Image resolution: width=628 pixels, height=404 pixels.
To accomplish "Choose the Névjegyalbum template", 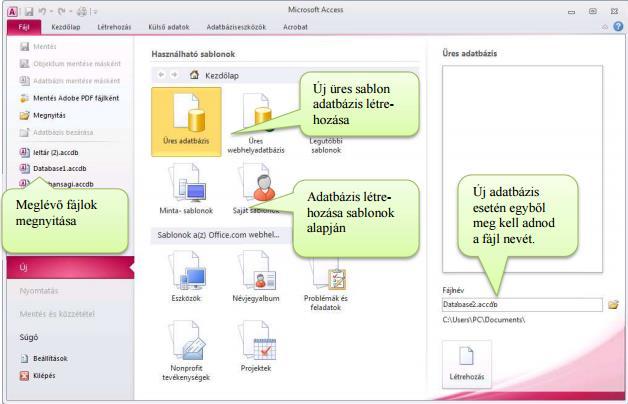I will (x=256, y=276).
